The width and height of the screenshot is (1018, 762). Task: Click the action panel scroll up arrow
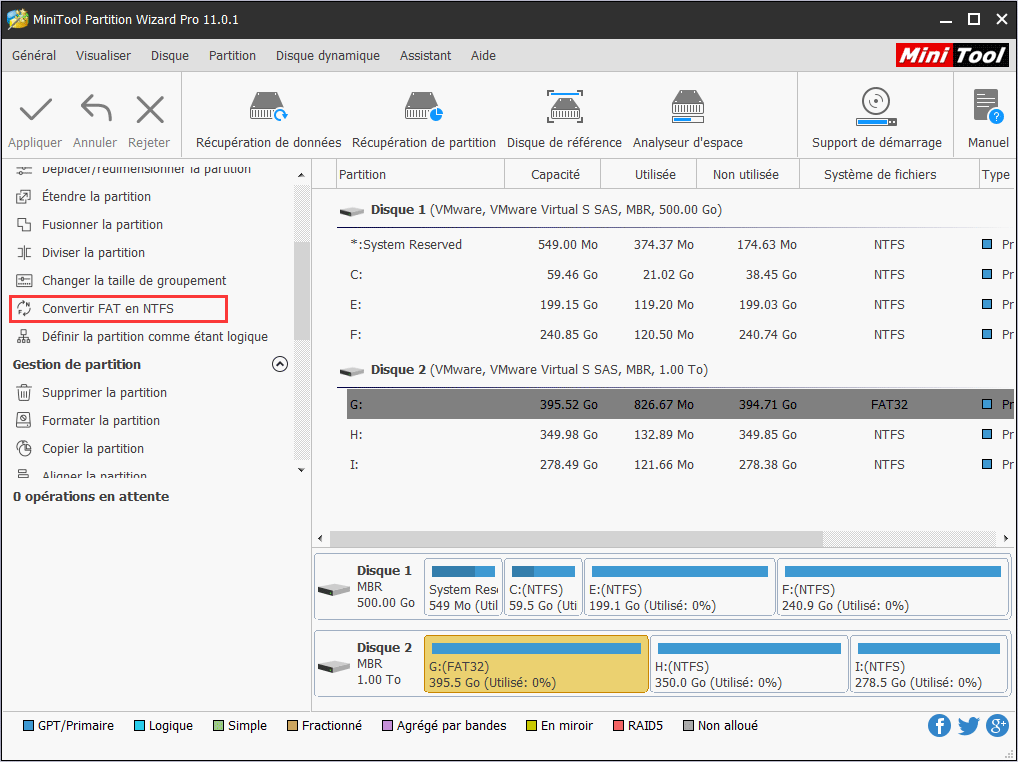click(301, 175)
